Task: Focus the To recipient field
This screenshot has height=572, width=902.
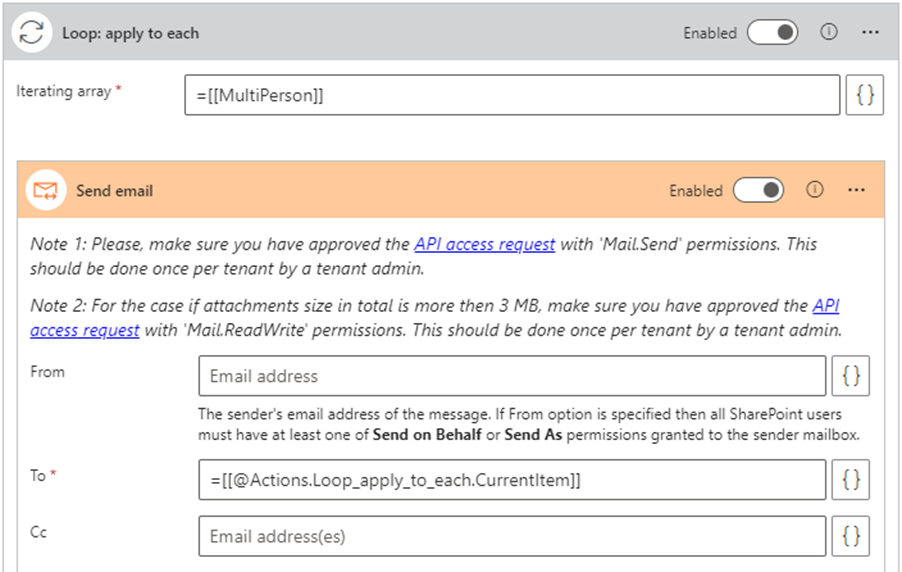Action: tap(512, 480)
